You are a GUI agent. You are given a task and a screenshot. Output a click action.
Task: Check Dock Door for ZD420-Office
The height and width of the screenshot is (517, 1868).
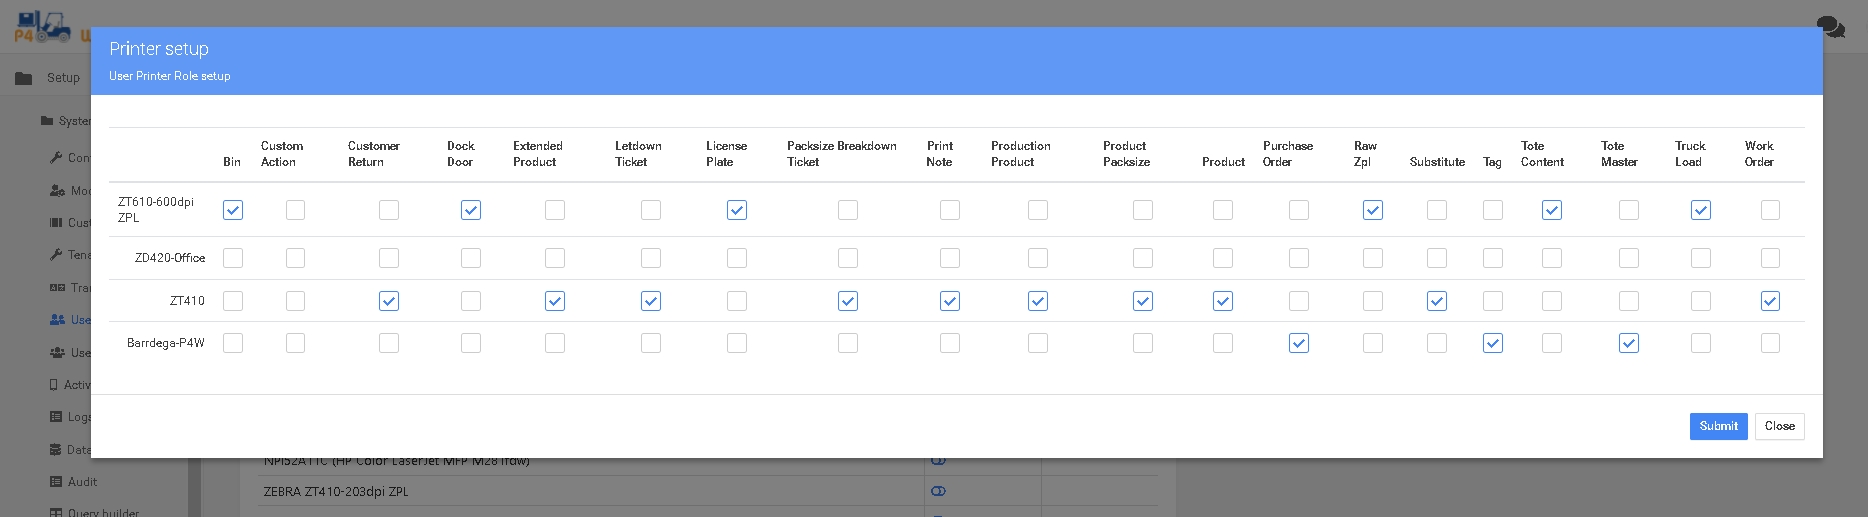tap(471, 258)
